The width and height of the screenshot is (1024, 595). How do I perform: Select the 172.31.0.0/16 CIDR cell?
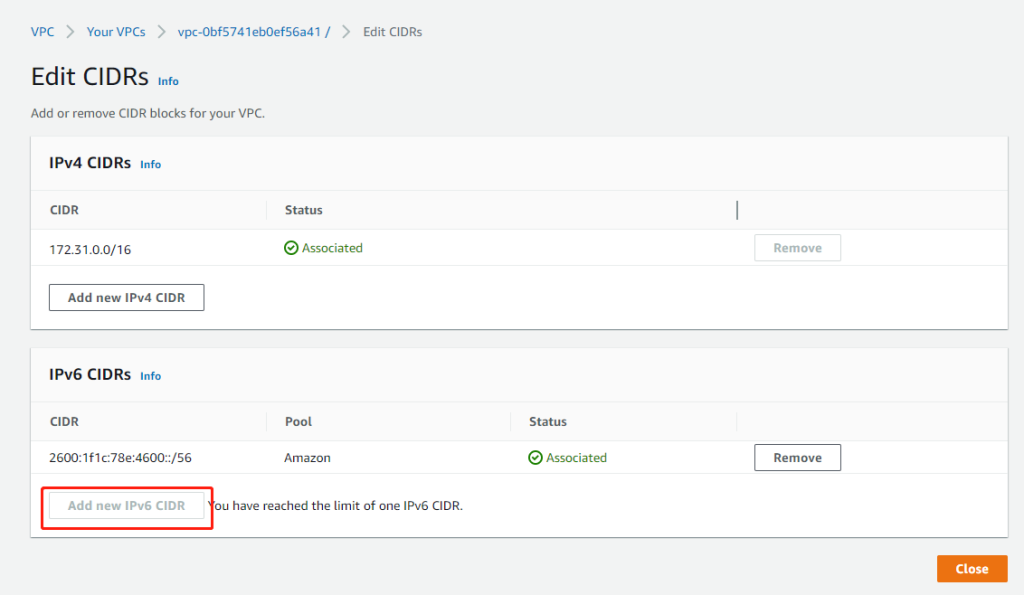(x=90, y=249)
